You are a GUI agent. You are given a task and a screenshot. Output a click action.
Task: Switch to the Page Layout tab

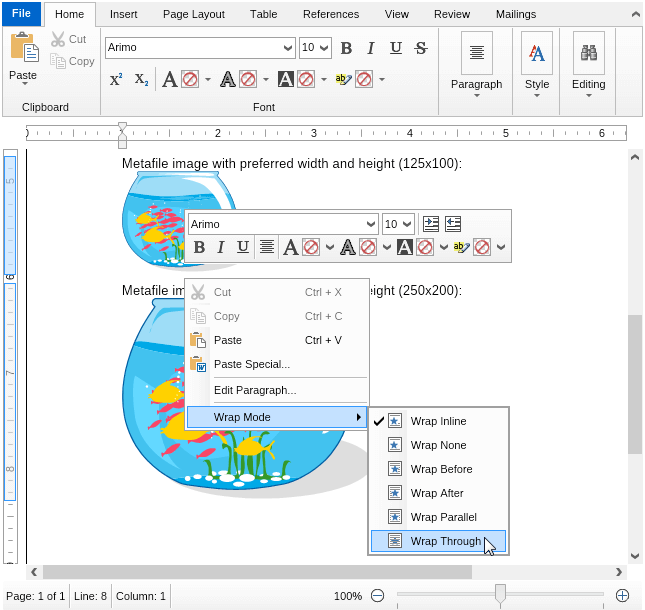click(195, 14)
